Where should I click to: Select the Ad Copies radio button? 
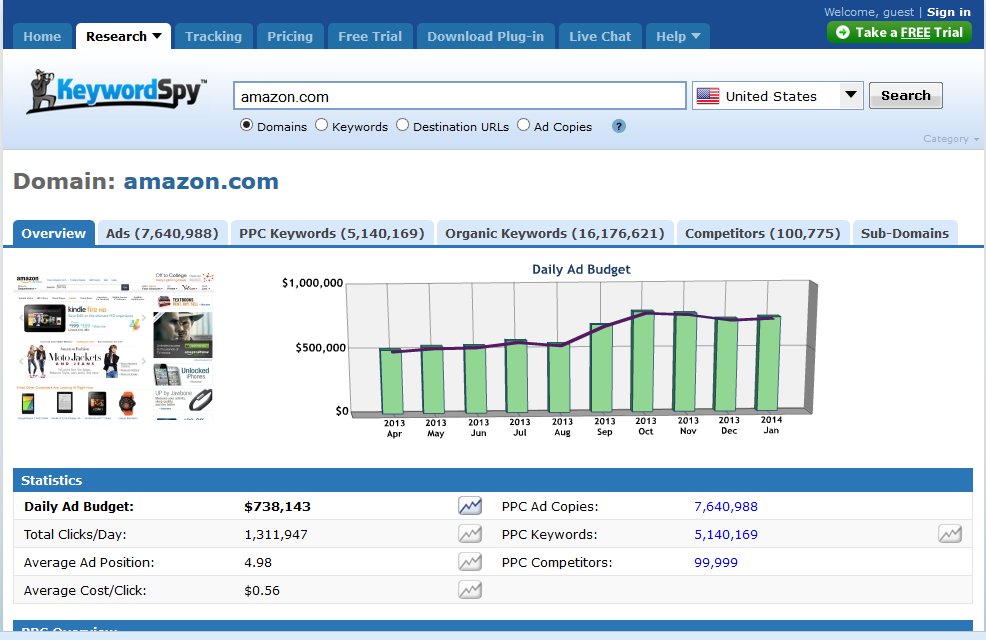tap(524, 126)
